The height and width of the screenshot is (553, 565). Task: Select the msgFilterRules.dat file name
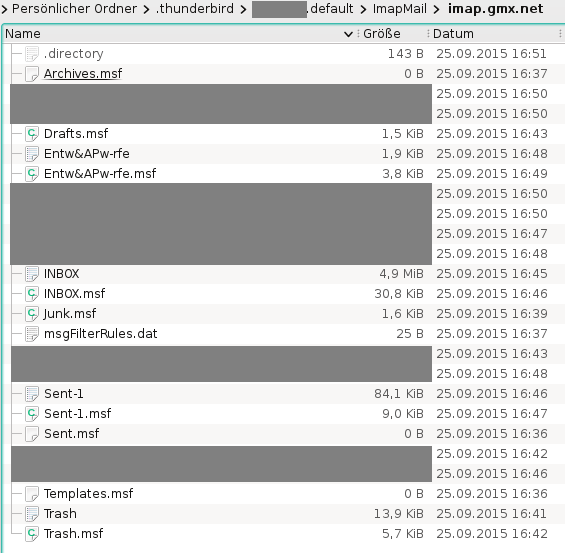pos(101,334)
